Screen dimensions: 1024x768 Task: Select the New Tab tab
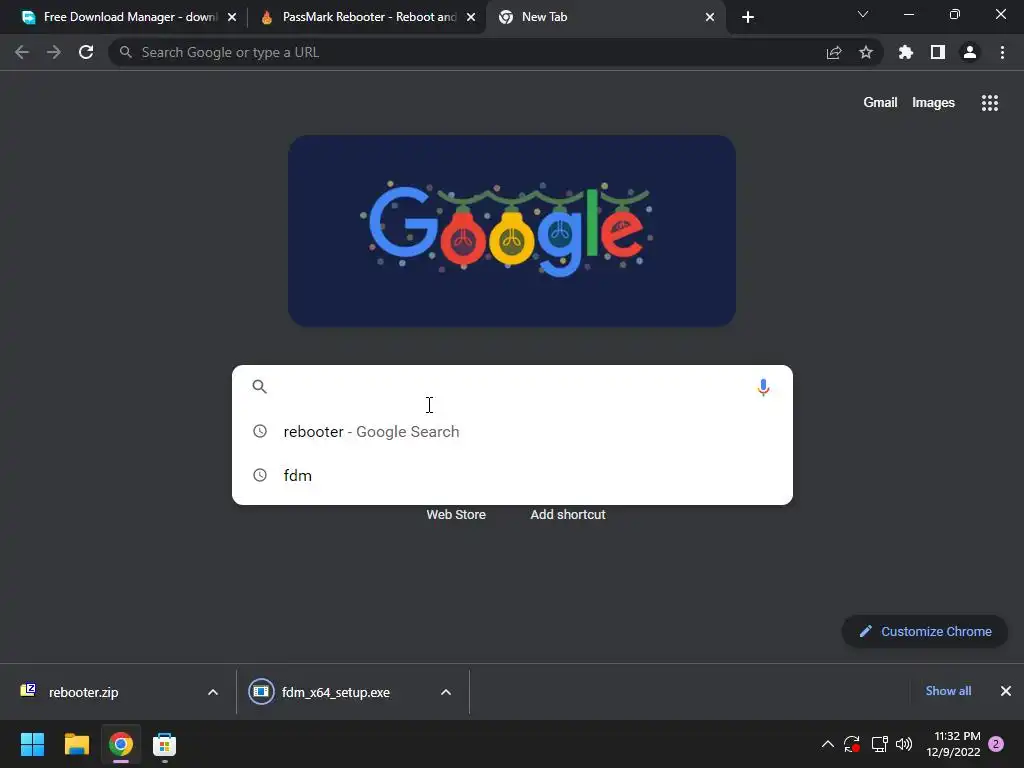click(x=604, y=17)
